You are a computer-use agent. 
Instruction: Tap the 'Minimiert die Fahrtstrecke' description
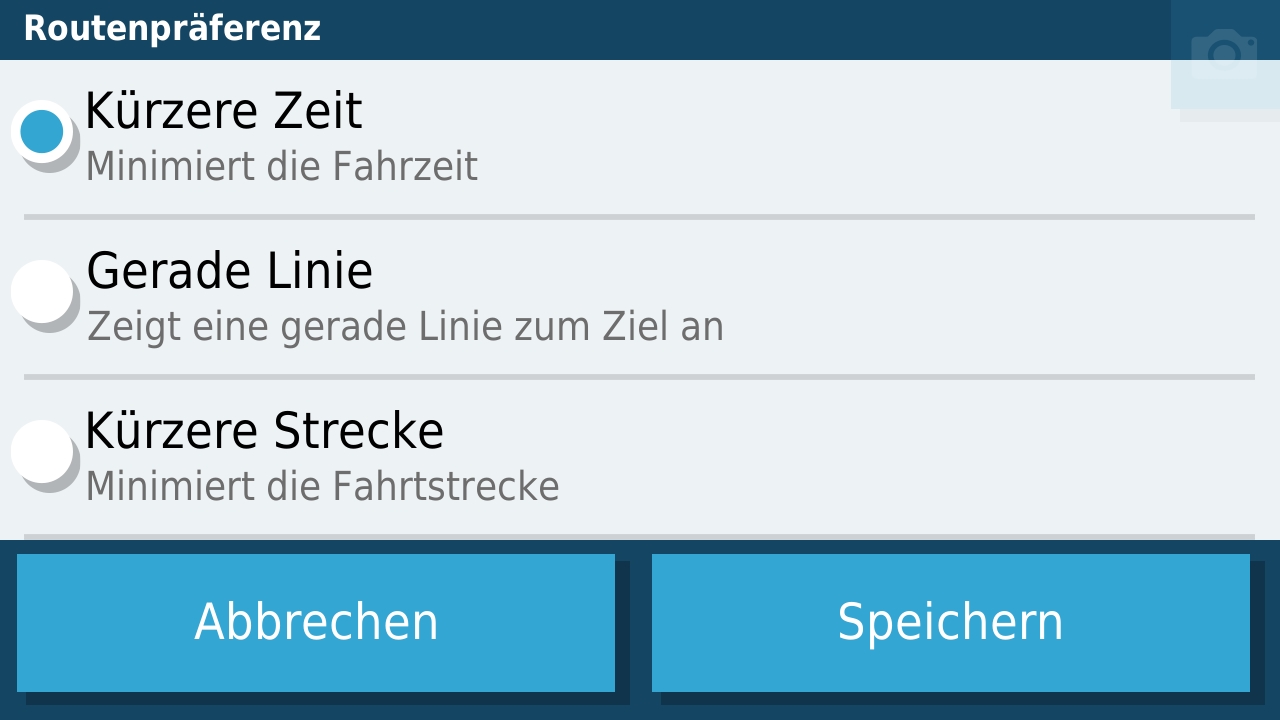pyautogui.click(x=322, y=487)
